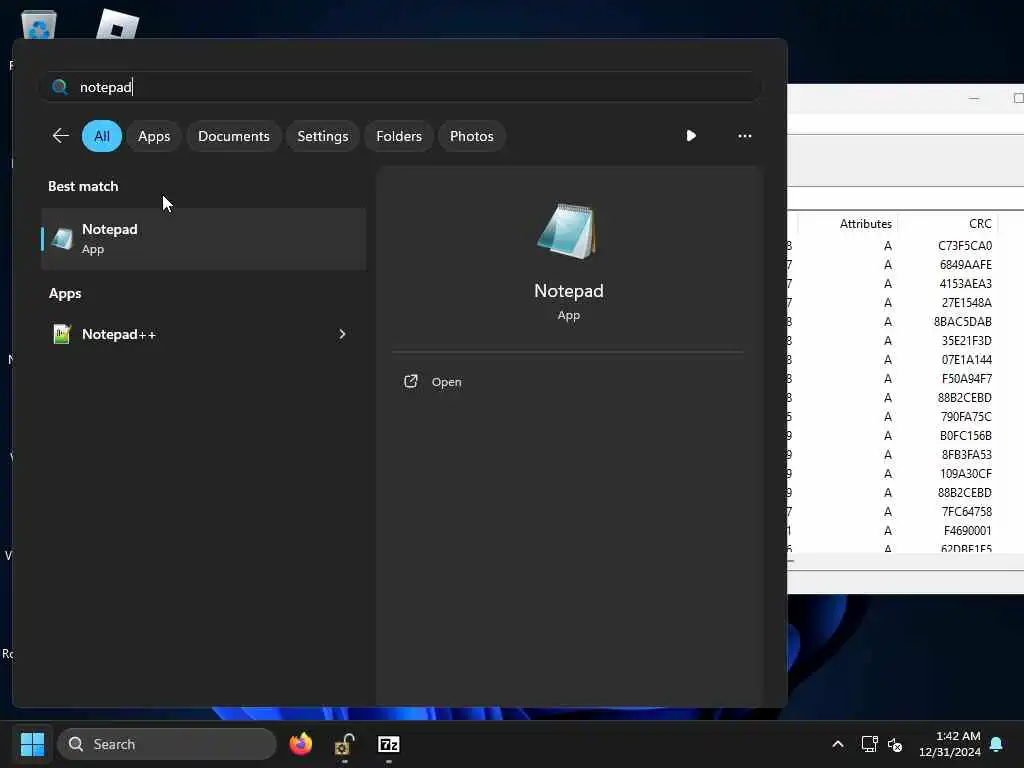Switch to the Apps filter tab

pyautogui.click(x=154, y=136)
